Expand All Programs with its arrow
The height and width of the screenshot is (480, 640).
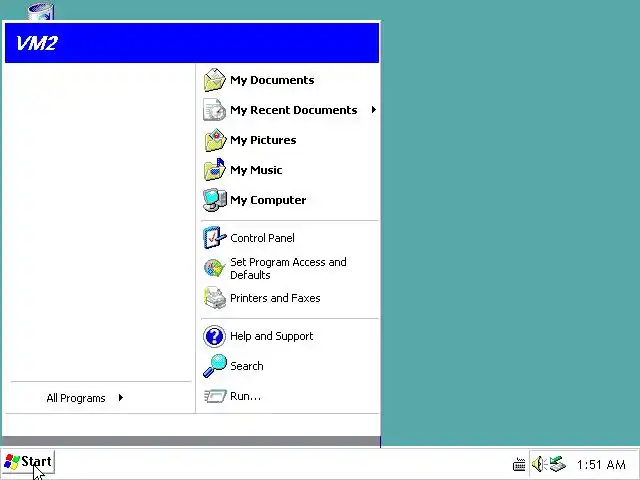click(121, 398)
